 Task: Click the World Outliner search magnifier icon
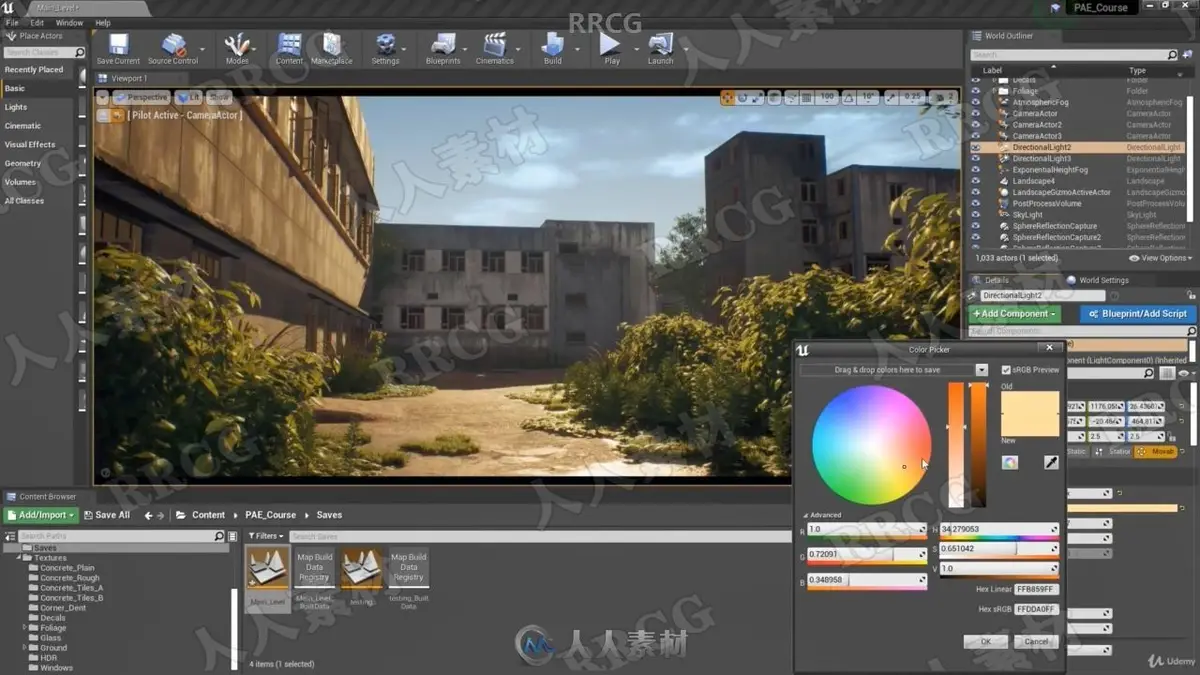(x=1173, y=55)
